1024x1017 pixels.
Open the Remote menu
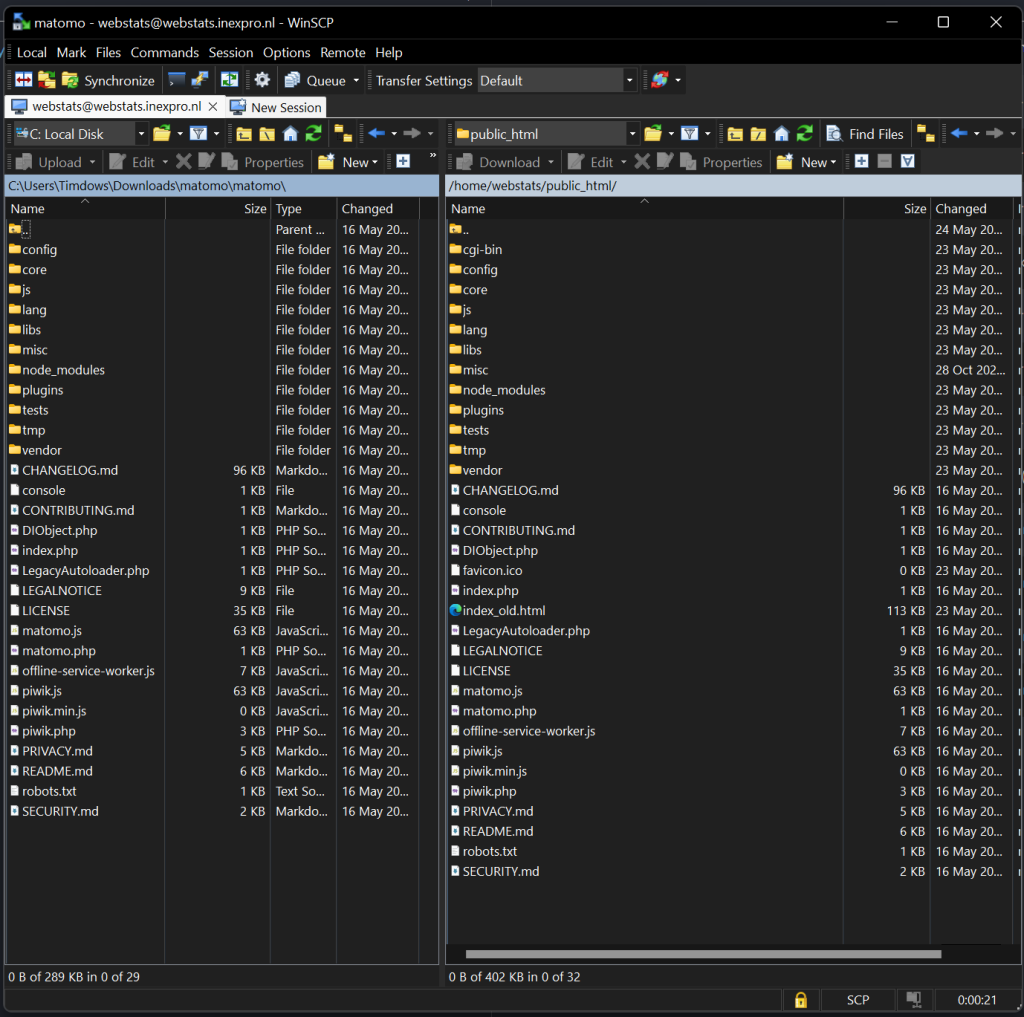pyautogui.click(x=342, y=52)
